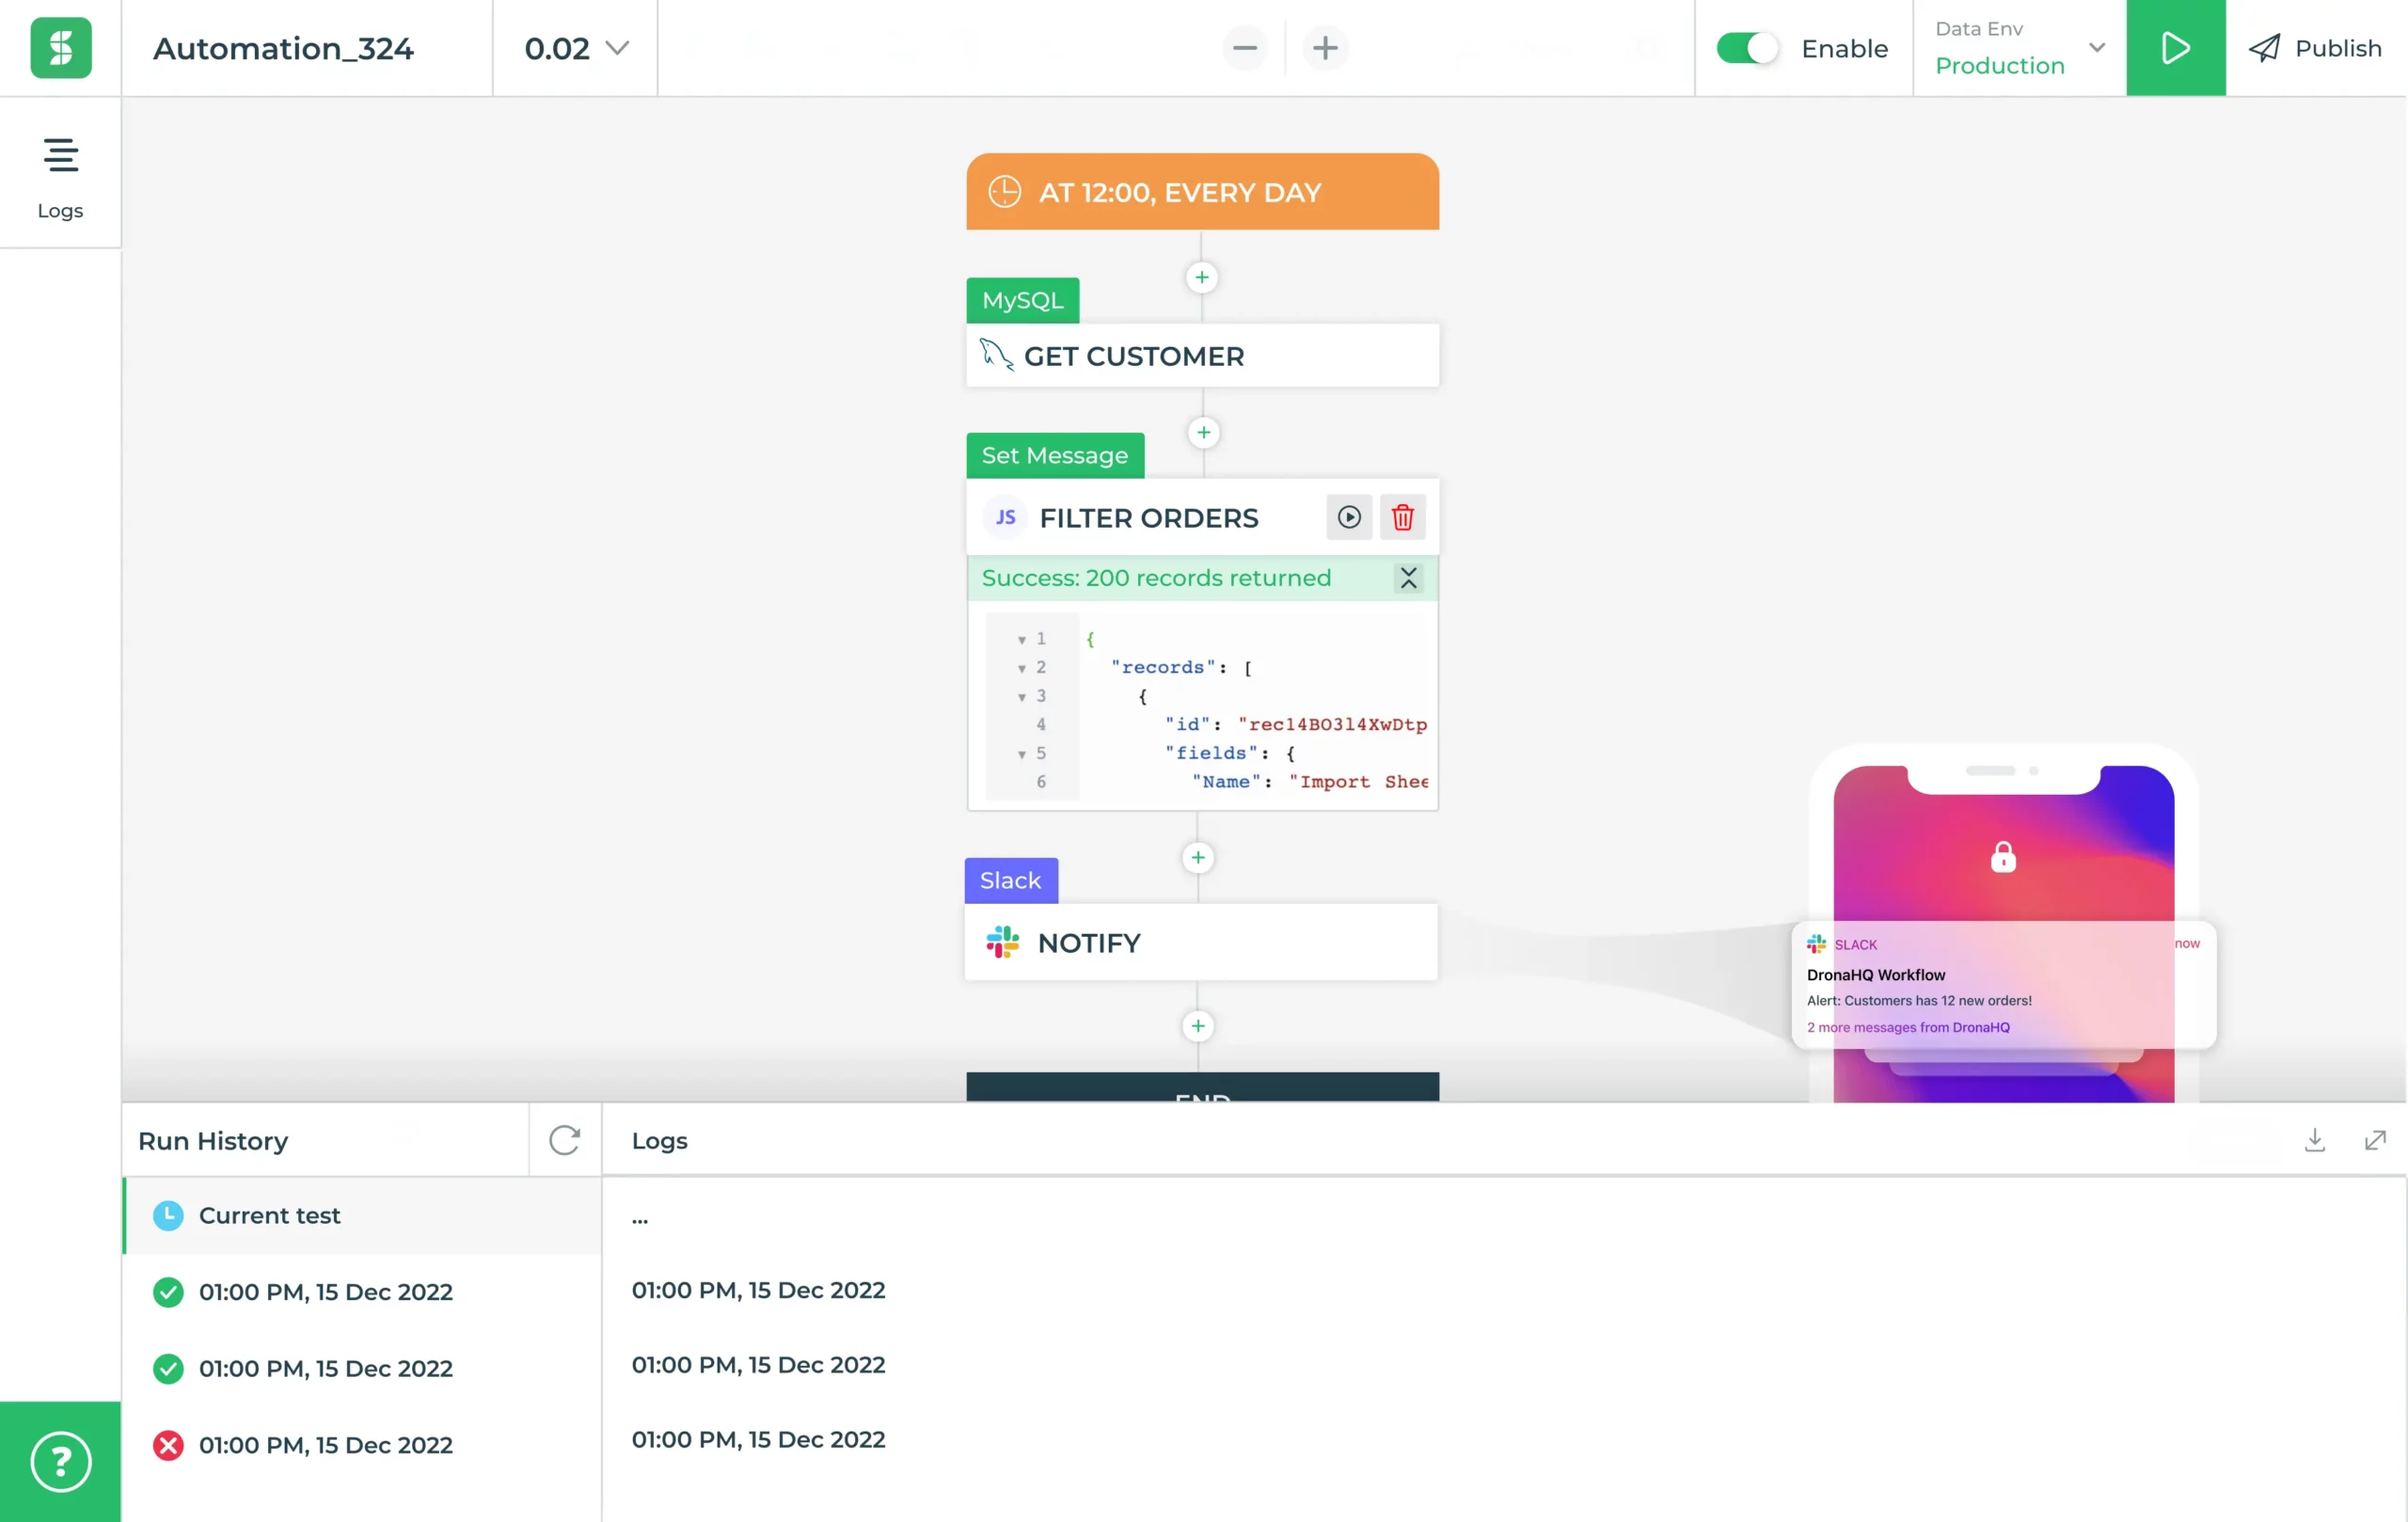Click the green play run button
Screen dimensions: 2408x1522
pos(2175,48)
